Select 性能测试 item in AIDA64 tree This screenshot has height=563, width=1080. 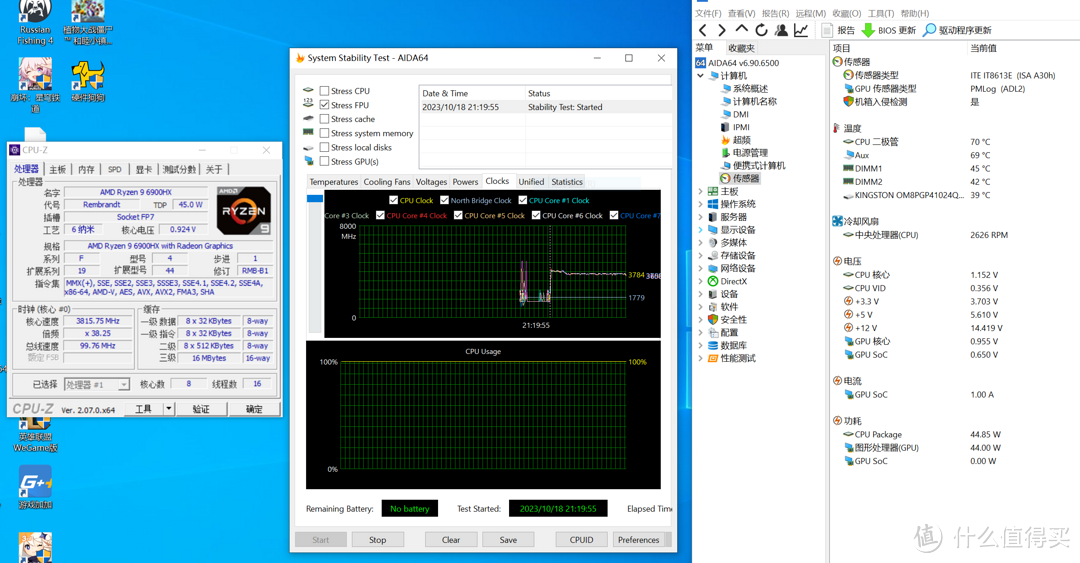coord(731,358)
